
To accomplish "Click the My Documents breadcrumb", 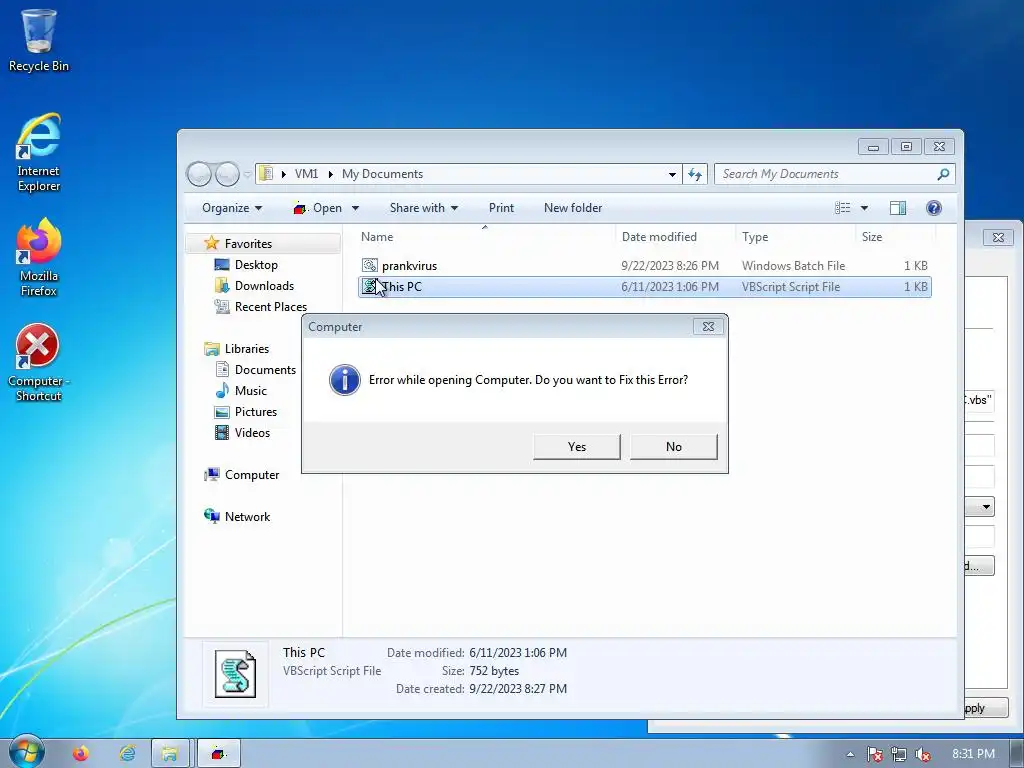I will 382,174.
